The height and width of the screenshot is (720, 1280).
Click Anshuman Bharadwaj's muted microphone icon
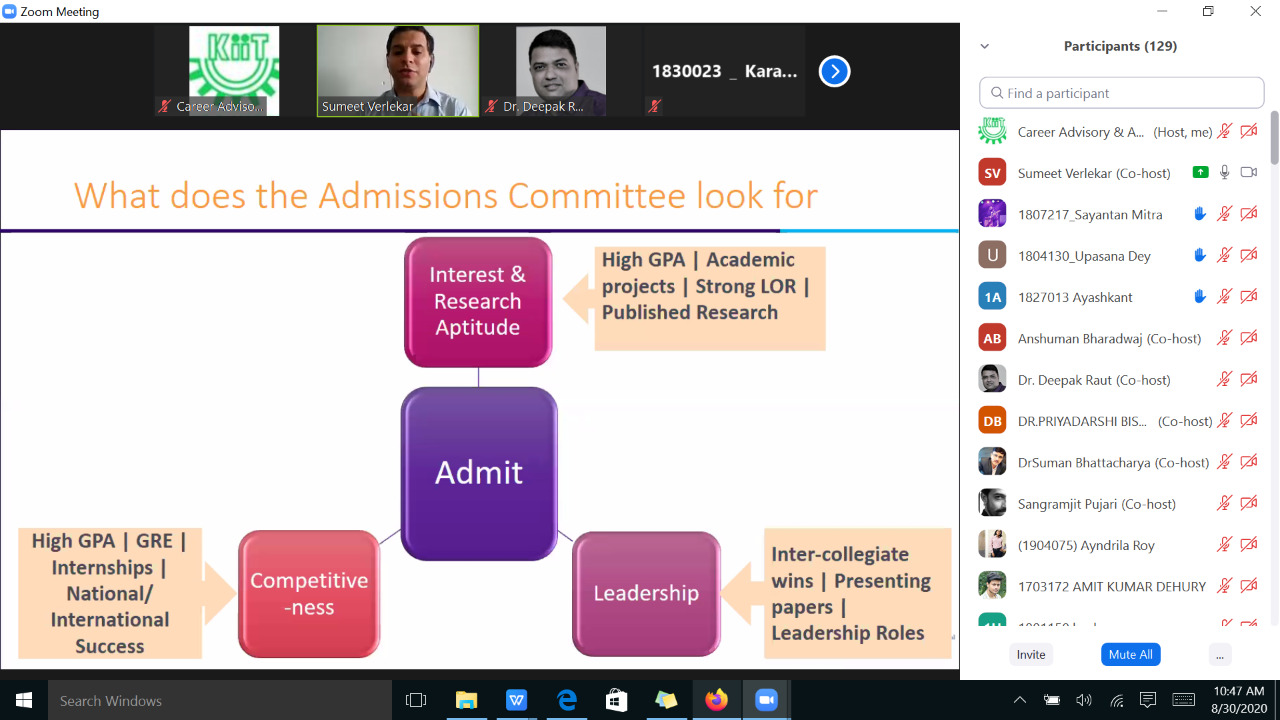1224,338
